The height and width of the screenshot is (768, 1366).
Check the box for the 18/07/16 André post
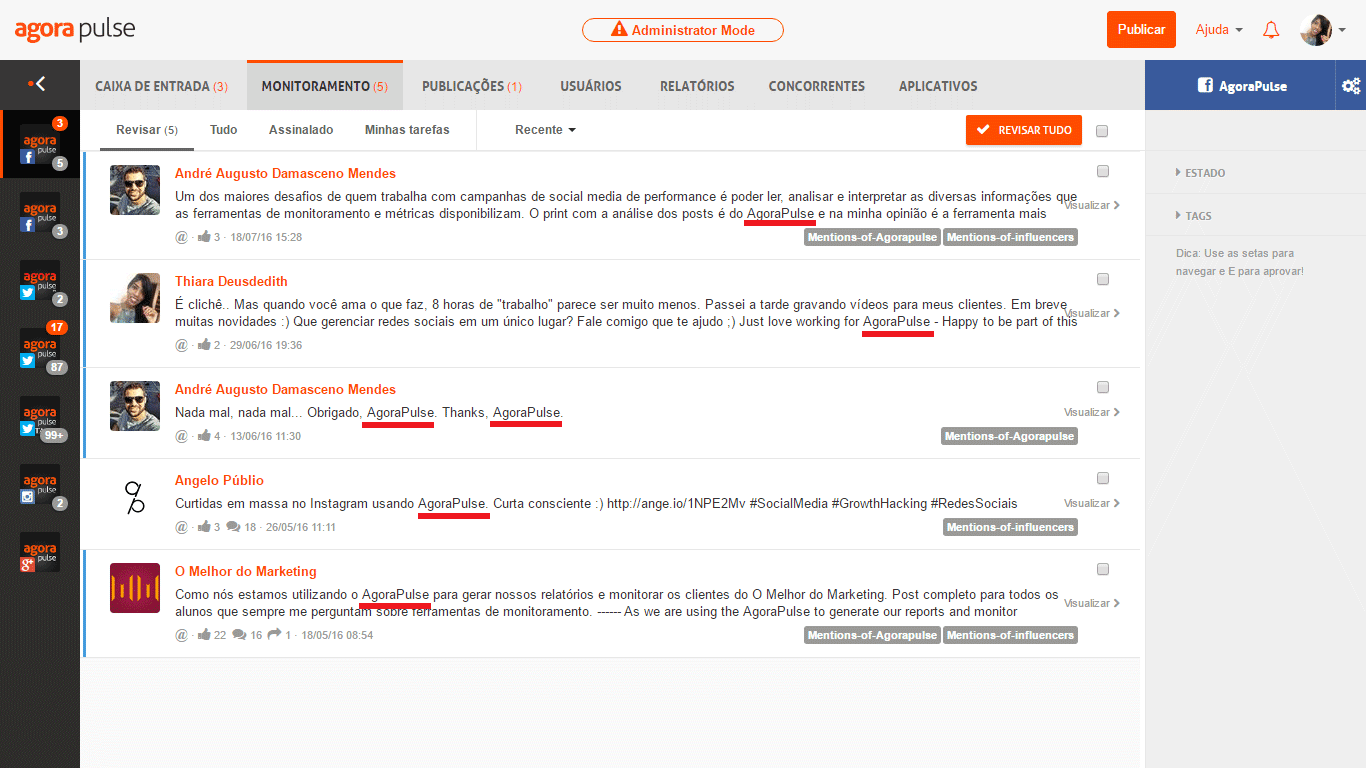coord(1103,171)
